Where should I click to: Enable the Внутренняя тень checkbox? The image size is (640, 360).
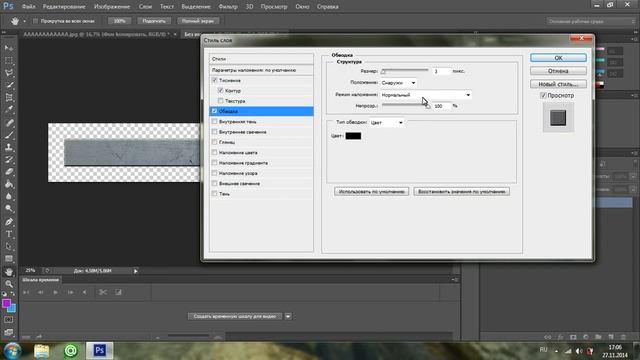click(215, 122)
